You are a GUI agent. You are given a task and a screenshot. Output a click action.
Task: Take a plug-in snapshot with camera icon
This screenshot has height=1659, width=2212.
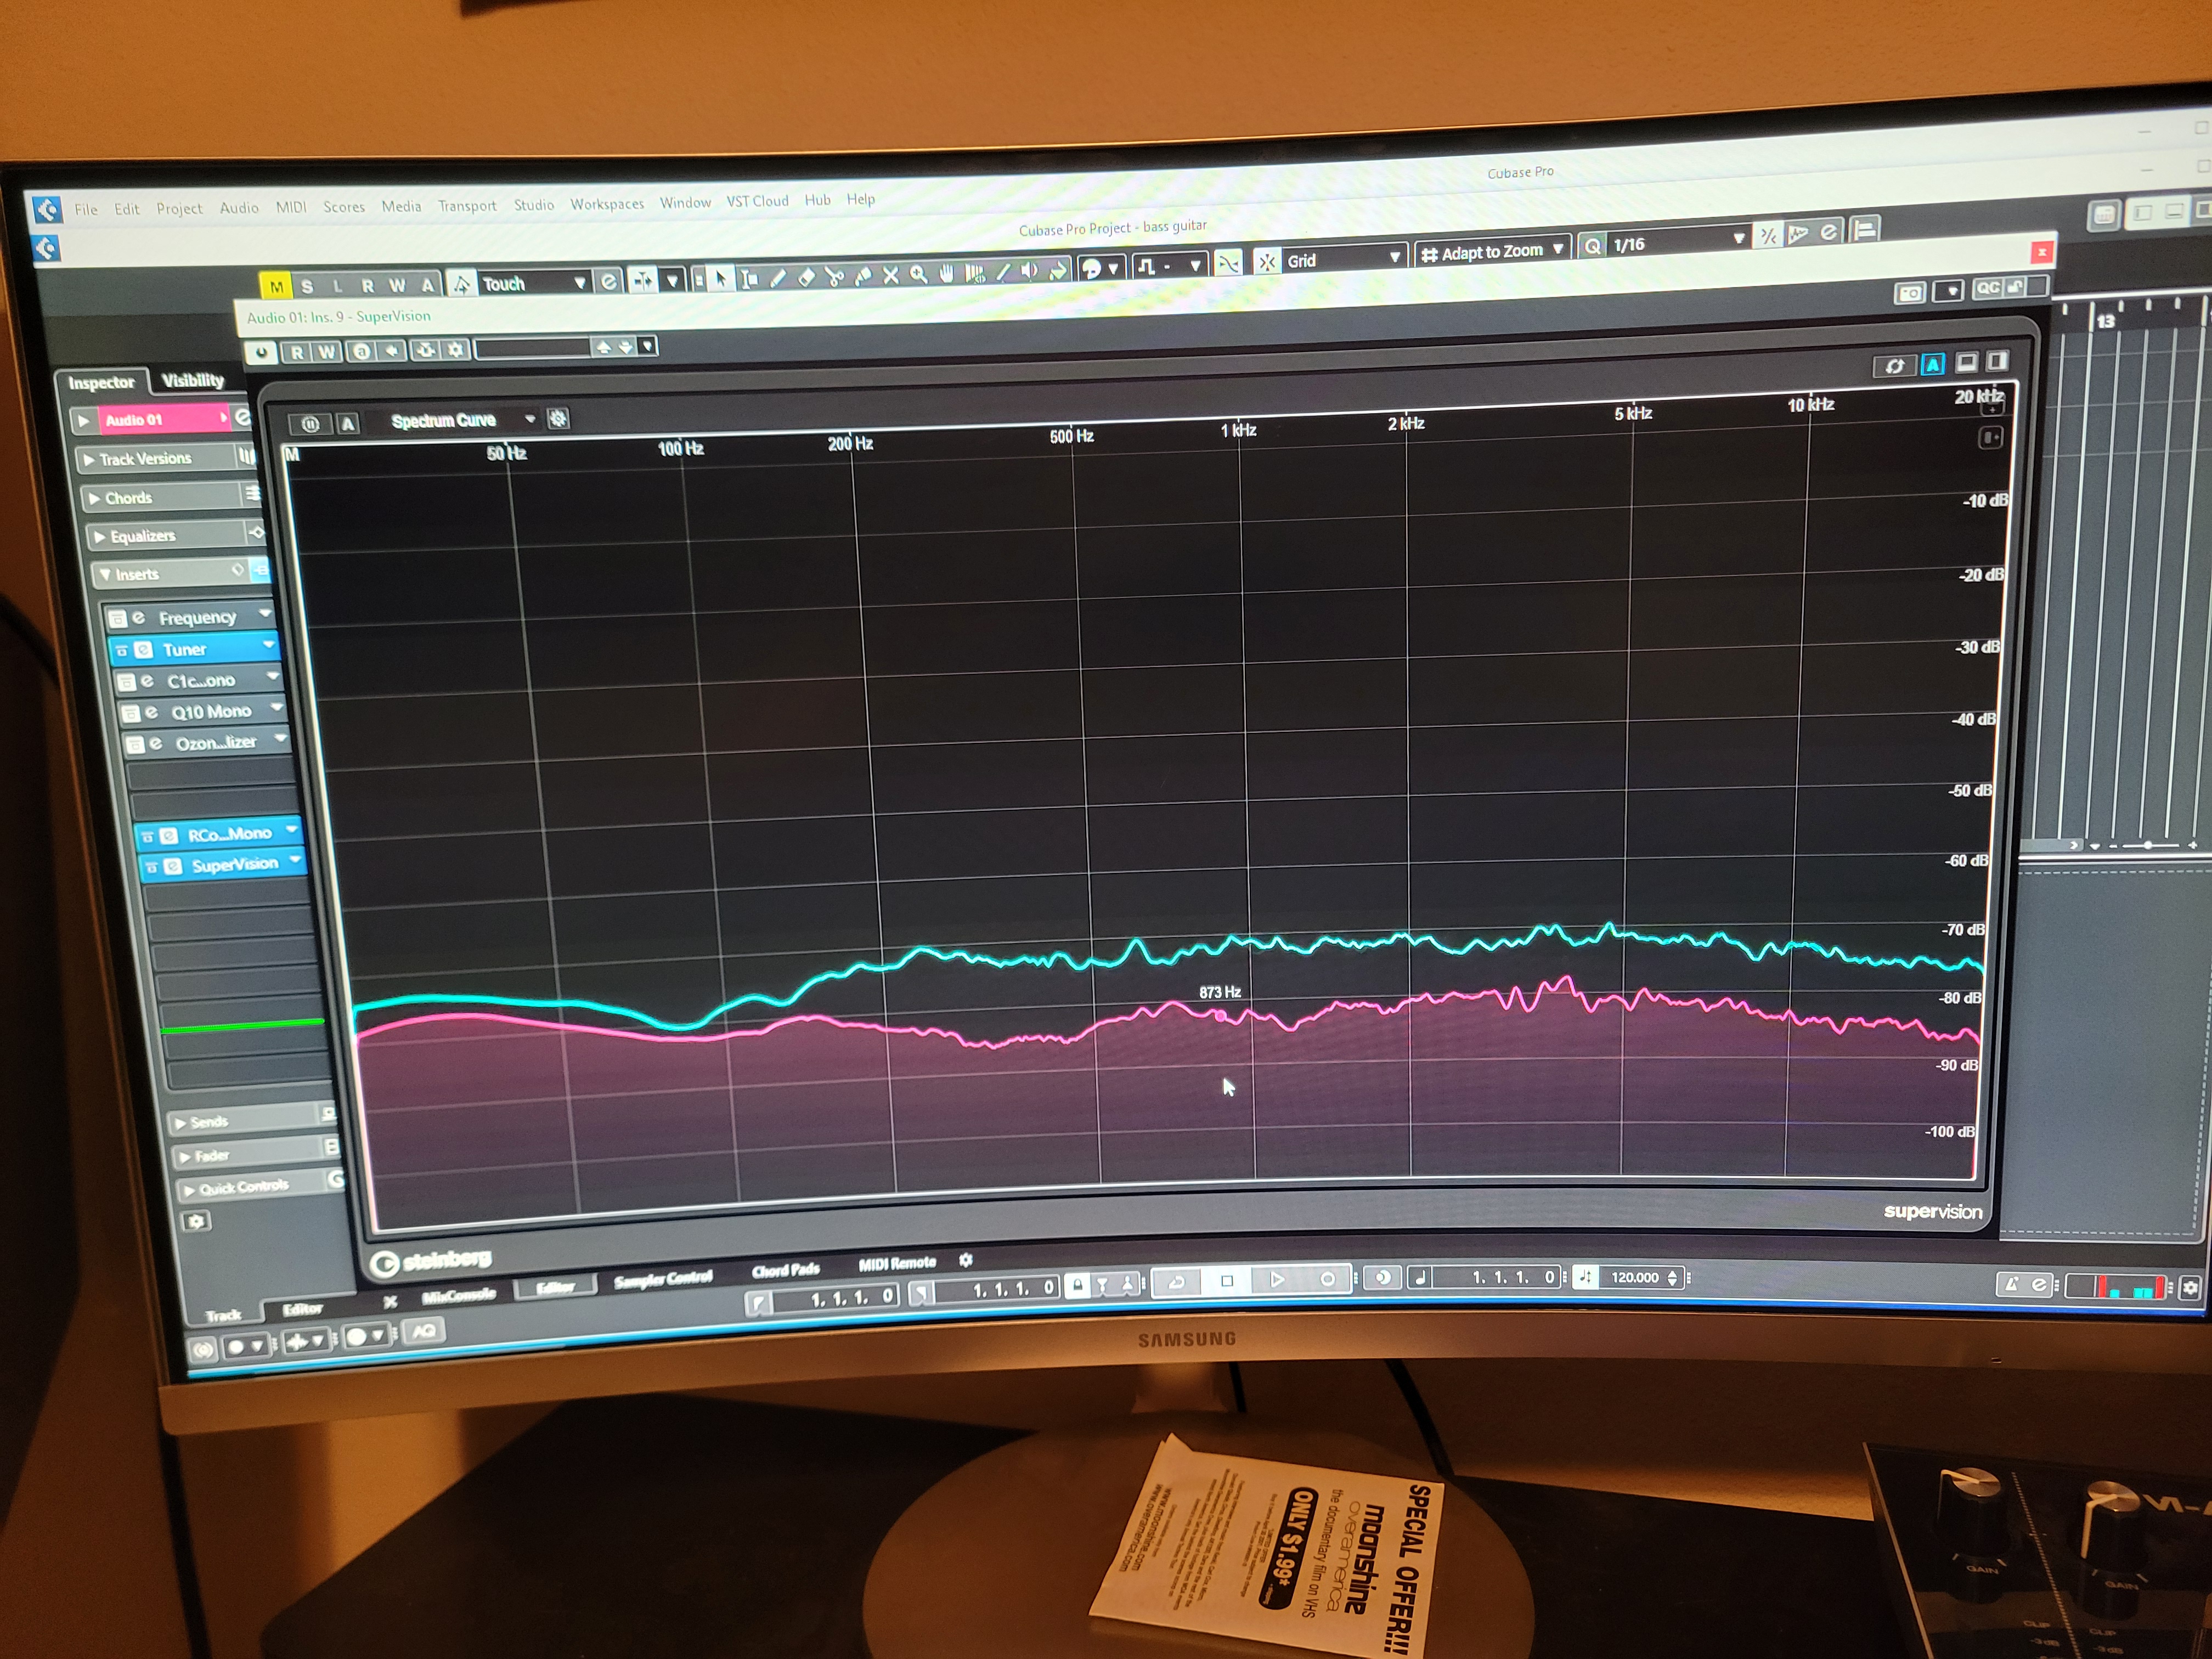(1910, 293)
